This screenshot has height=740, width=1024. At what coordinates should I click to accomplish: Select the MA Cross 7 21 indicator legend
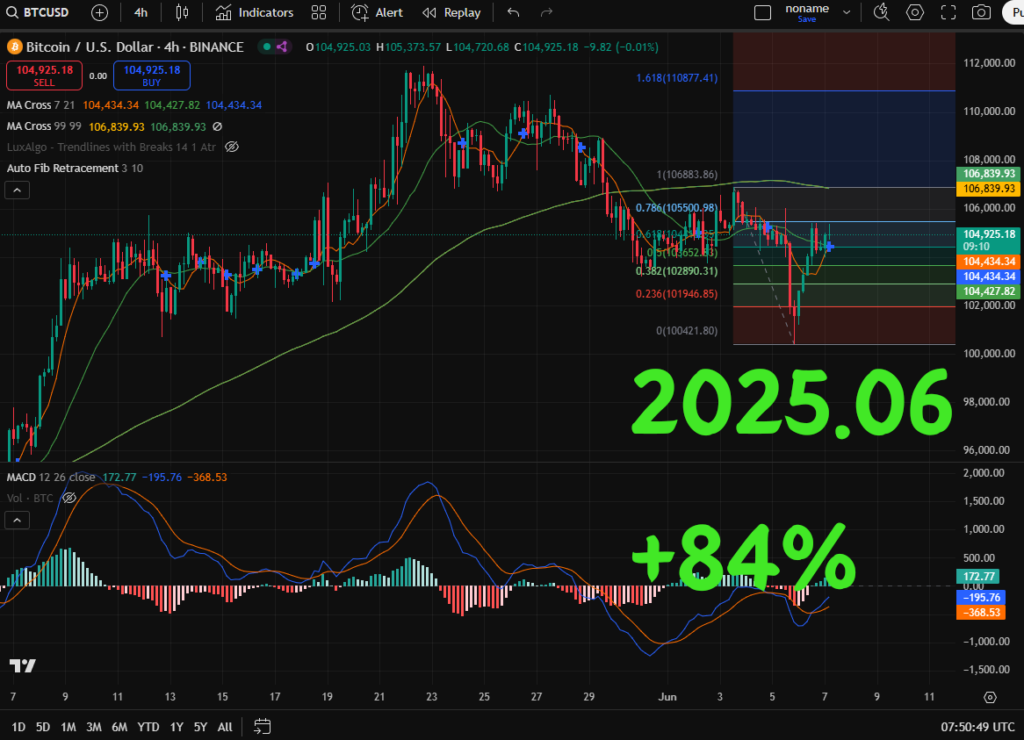click(40, 105)
